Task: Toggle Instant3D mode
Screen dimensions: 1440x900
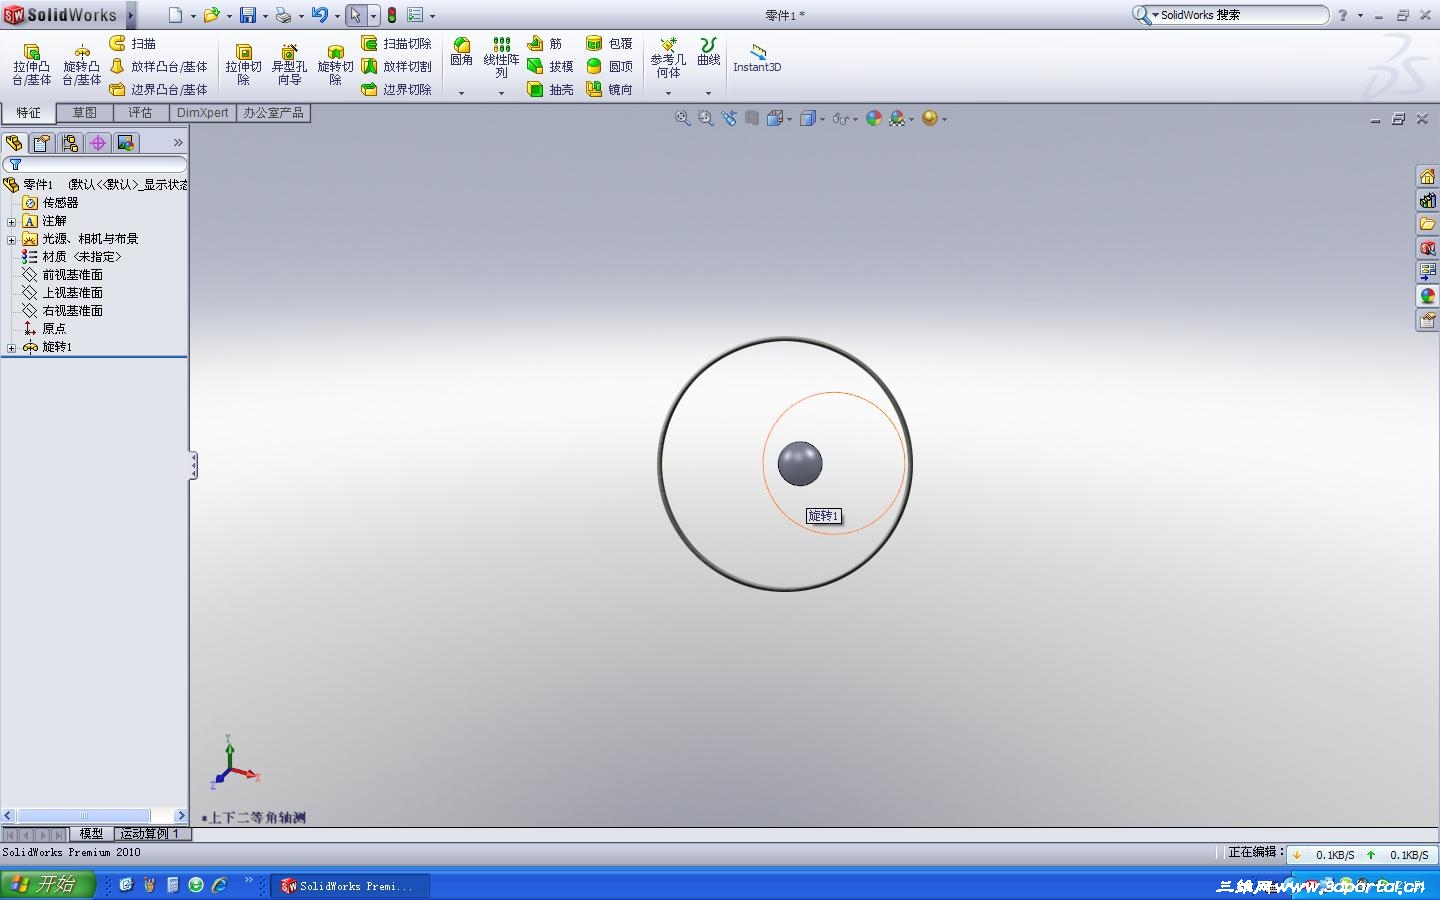Action: pyautogui.click(x=757, y=58)
